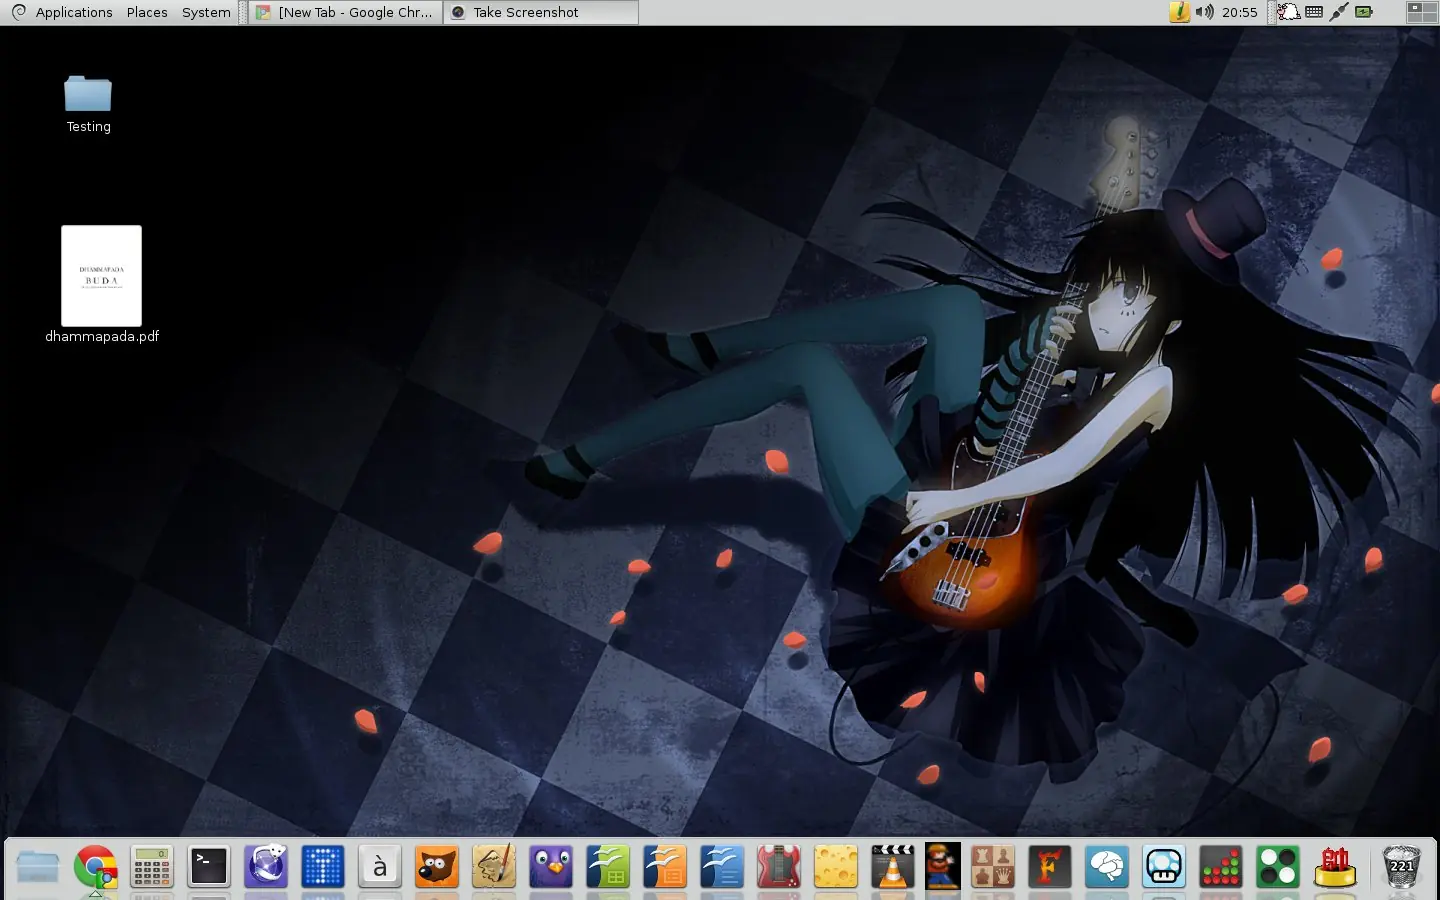Open the paintbrush drawing app icon
This screenshot has height=900, width=1440.
coord(494,866)
